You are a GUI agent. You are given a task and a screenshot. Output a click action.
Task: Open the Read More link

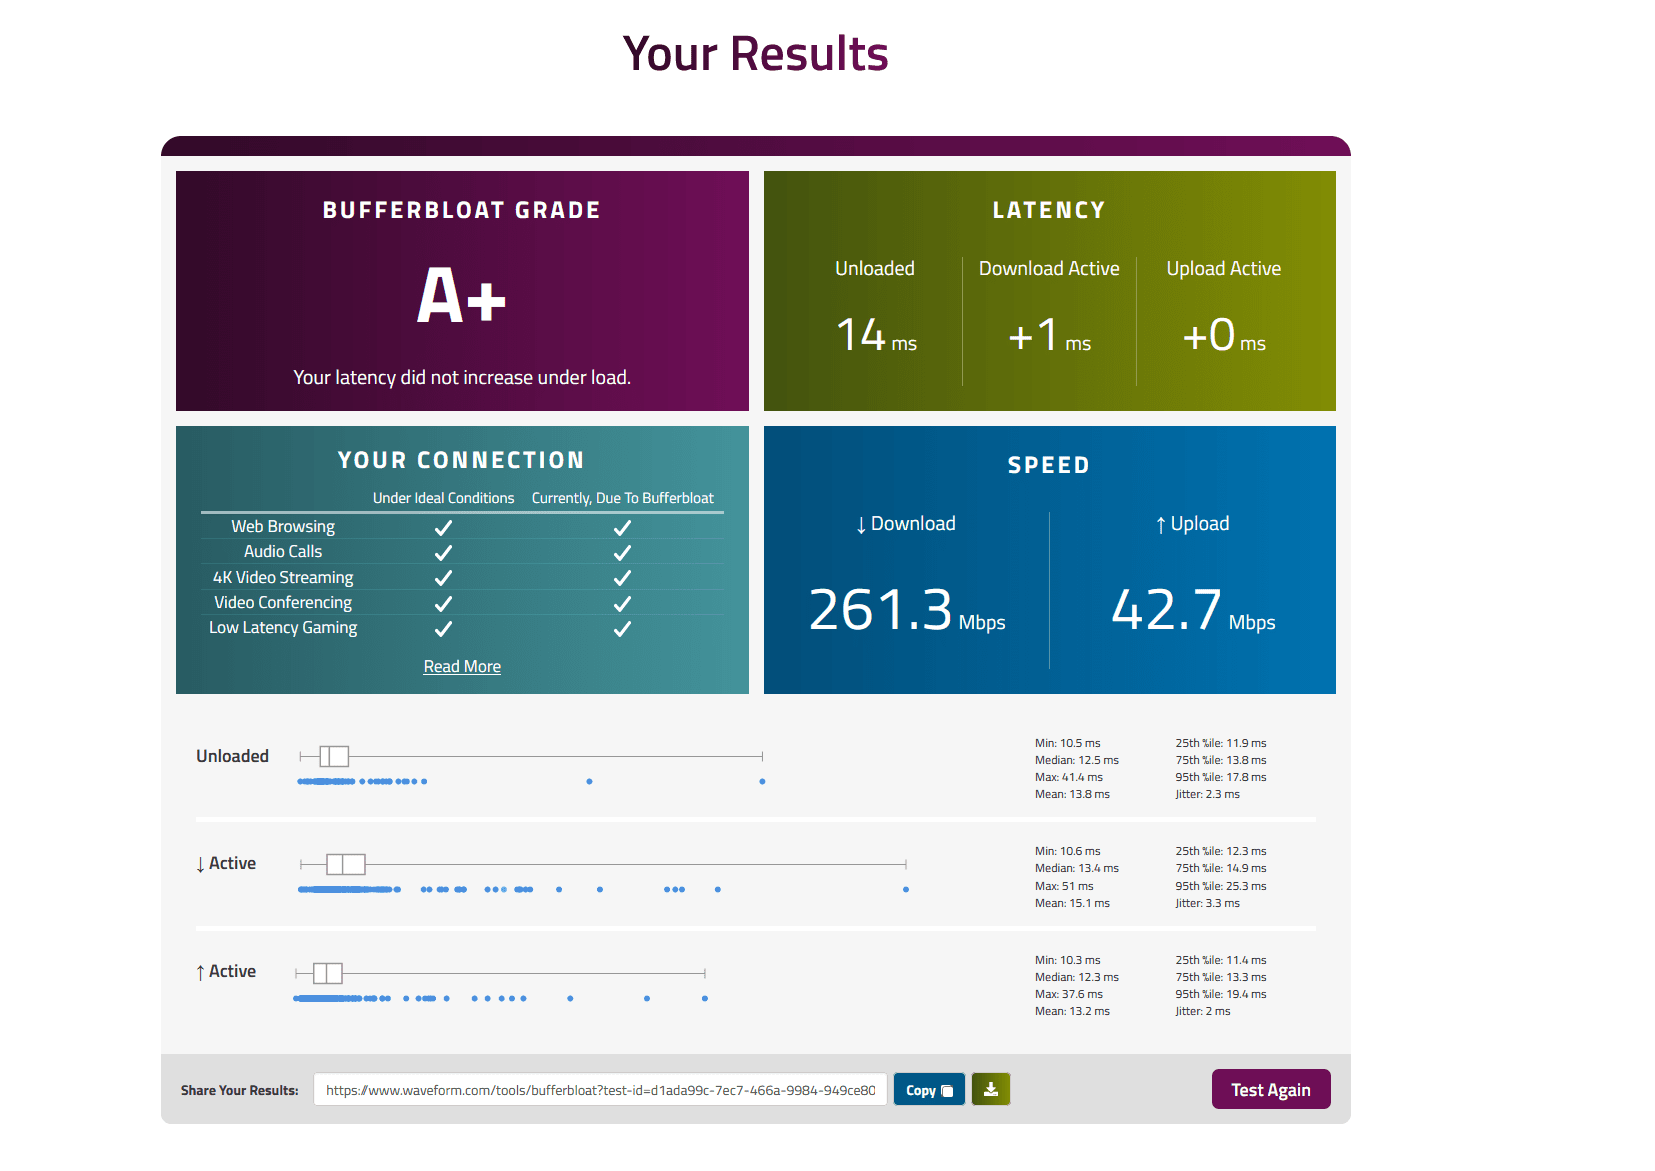[462, 666]
